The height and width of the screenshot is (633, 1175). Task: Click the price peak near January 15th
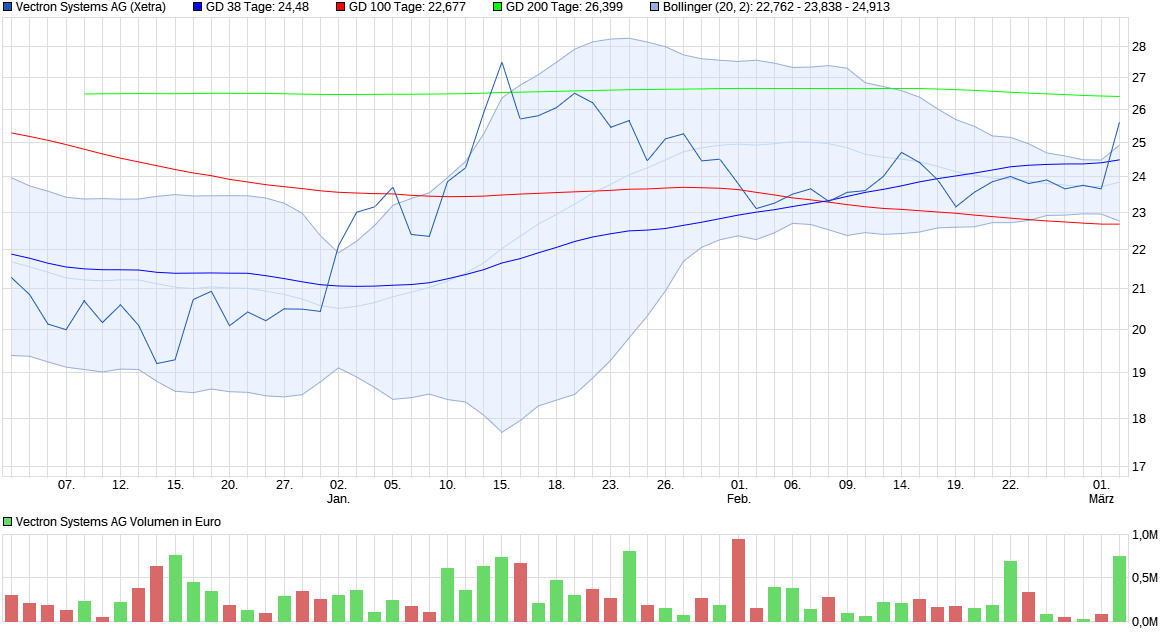click(x=500, y=62)
